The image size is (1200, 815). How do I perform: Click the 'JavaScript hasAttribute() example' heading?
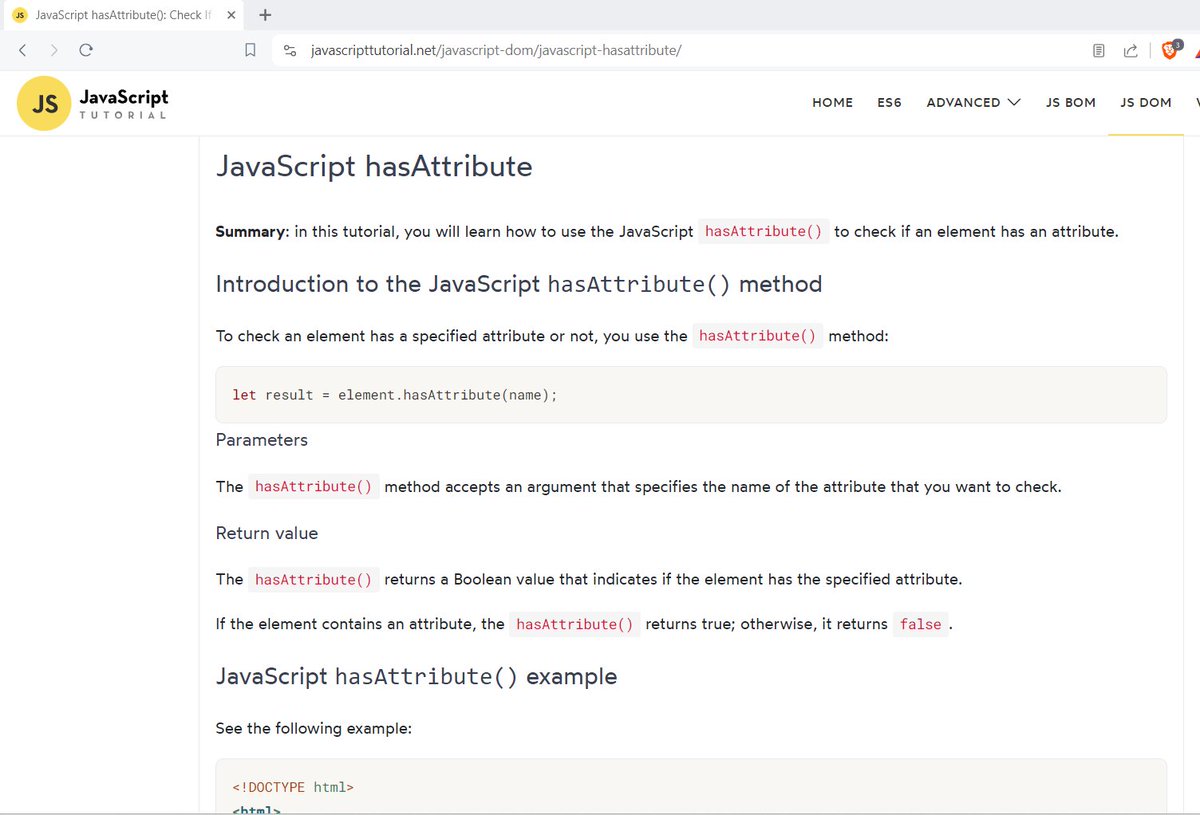click(x=416, y=677)
